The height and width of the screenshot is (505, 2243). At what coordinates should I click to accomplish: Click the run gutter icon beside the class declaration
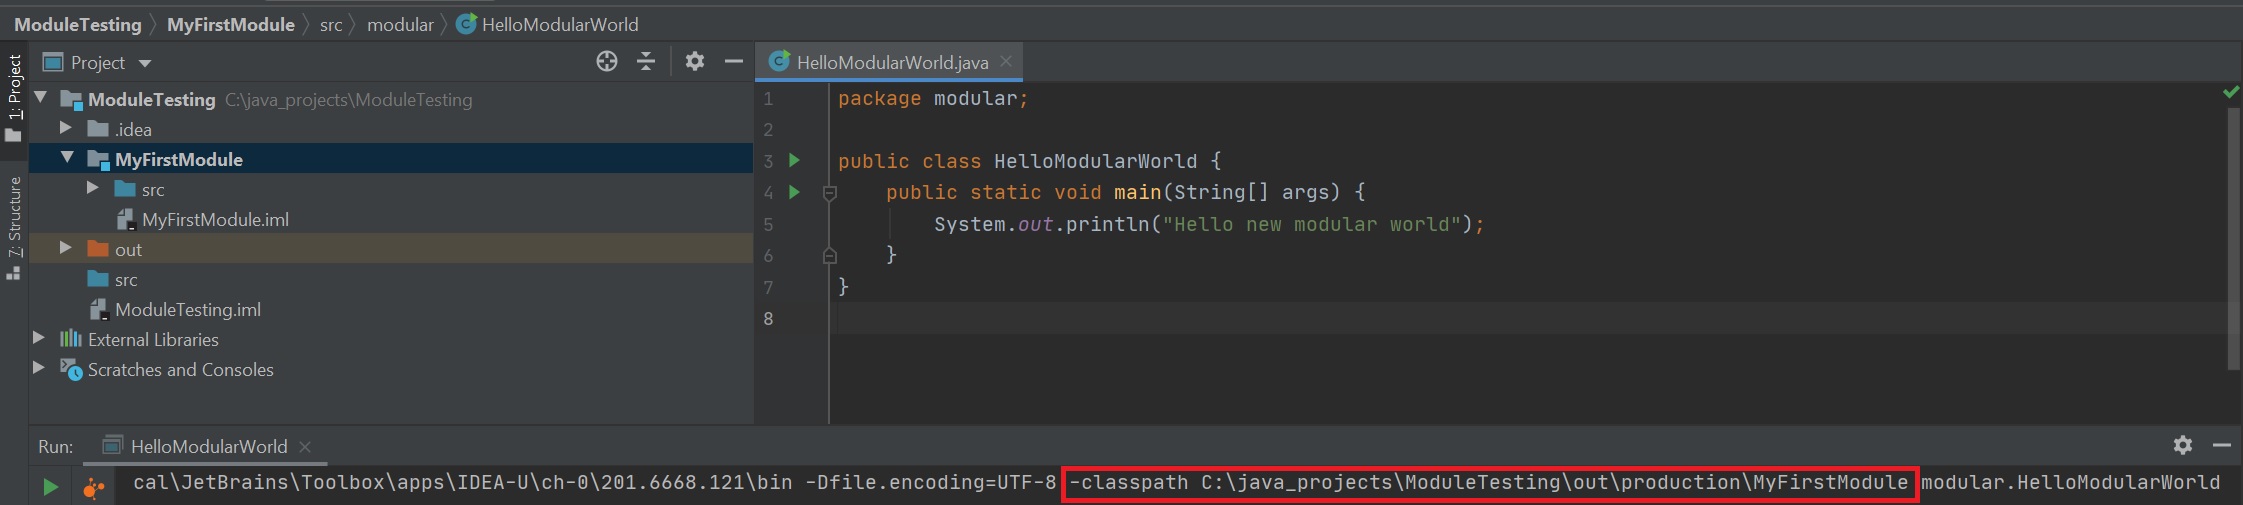[795, 160]
